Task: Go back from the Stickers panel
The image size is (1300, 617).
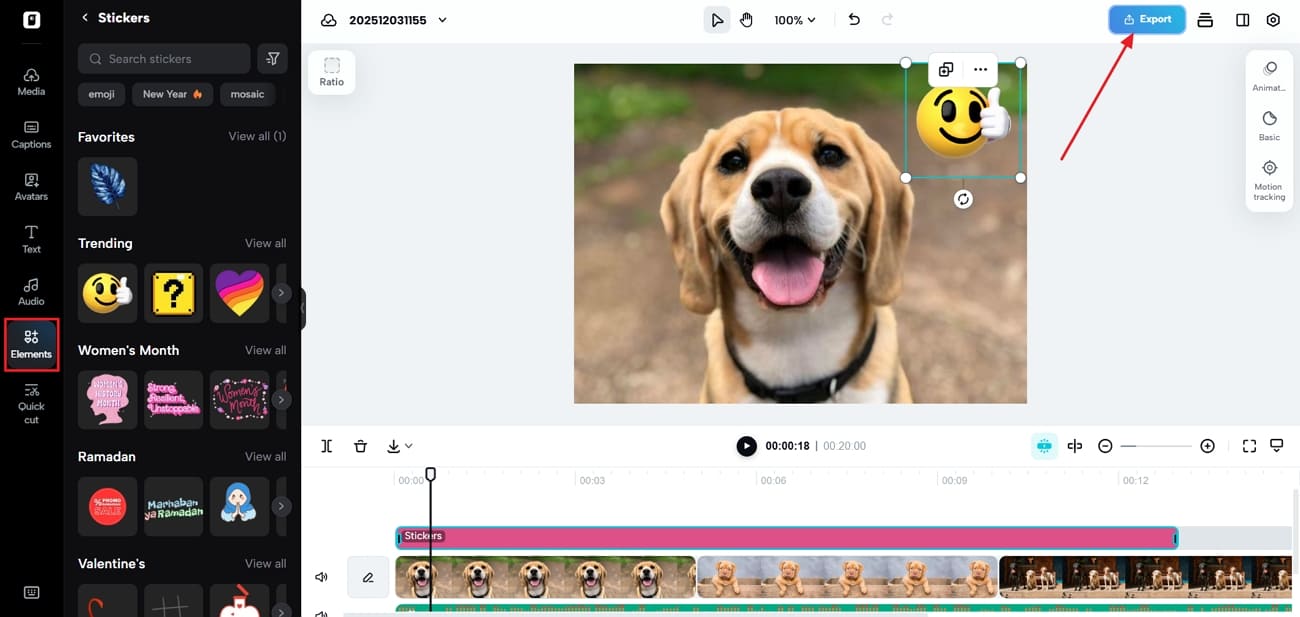Action: click(84, 17)
